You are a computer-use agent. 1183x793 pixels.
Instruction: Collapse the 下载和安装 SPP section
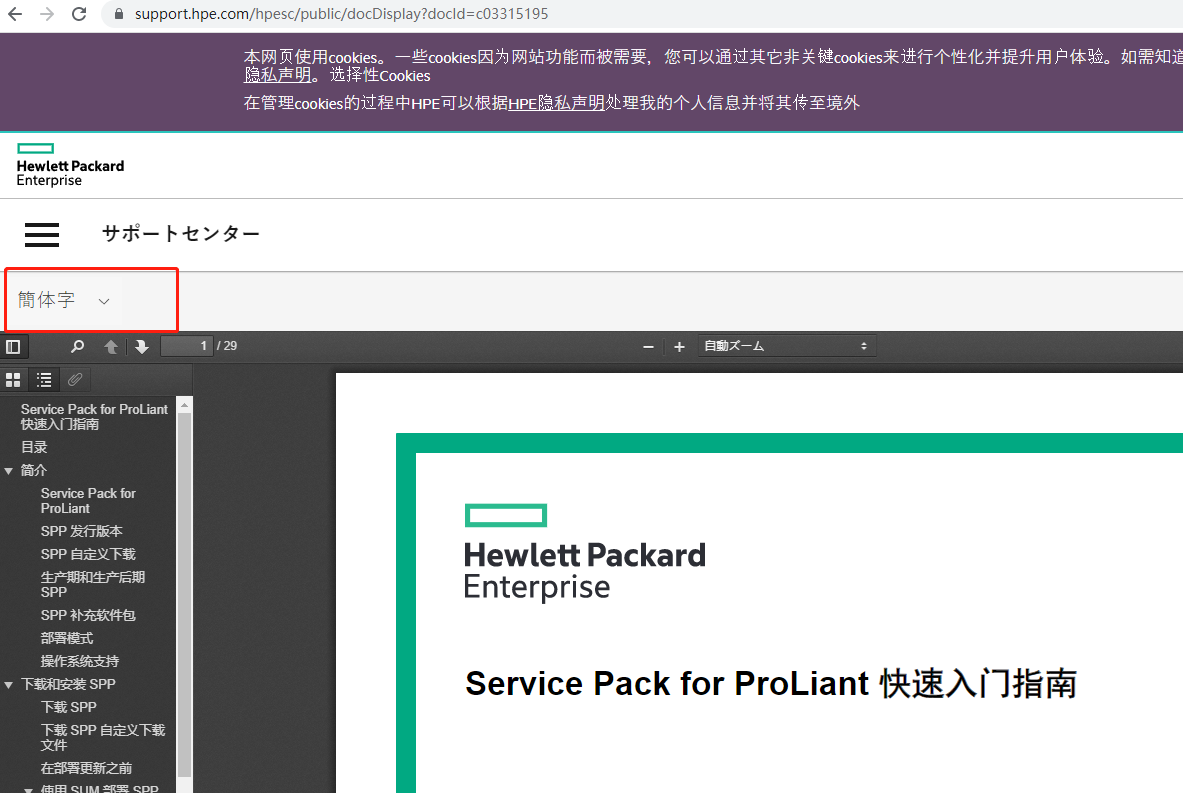point(9,685)
